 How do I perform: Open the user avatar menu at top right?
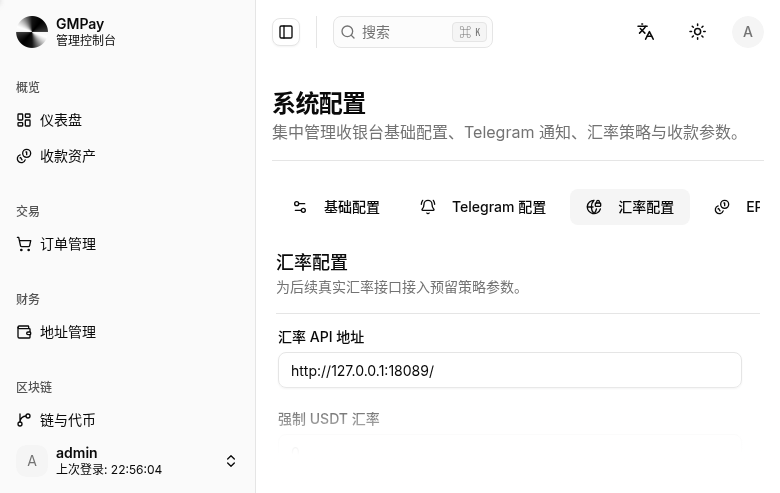point(748,32)
